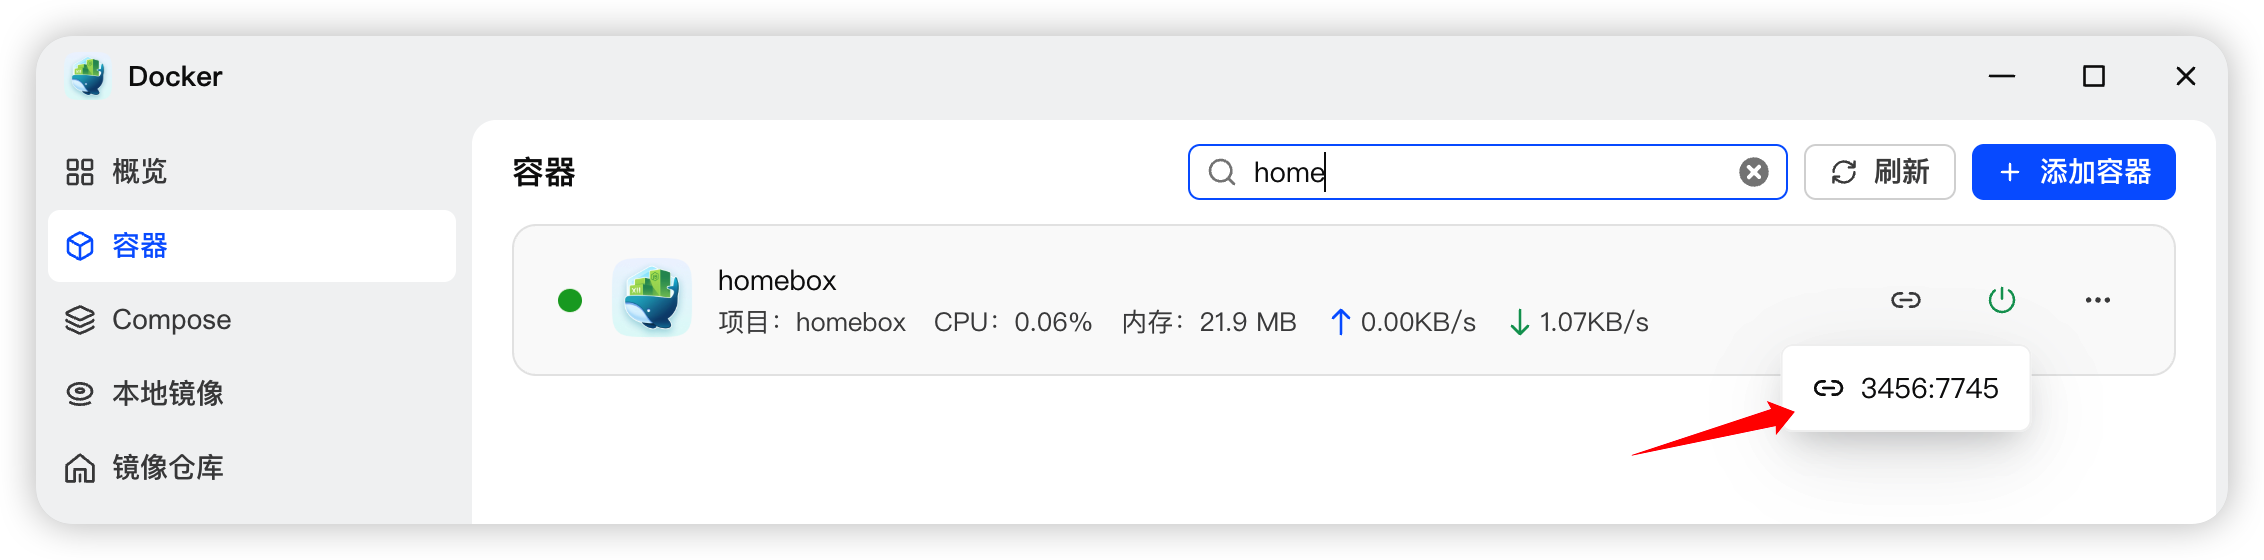Screen dimensions: 2264x560
Task: Maximize the Docker window
Action: click(2094, 77)
